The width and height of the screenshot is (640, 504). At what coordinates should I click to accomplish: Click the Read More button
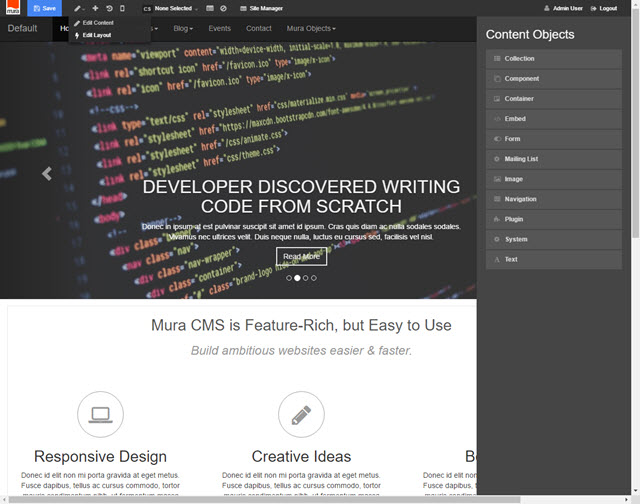coord(302,256)
